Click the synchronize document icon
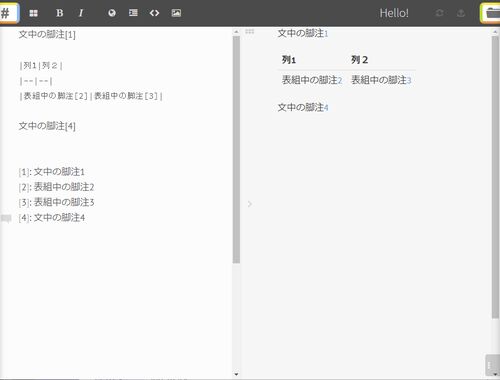 (440, 13)
